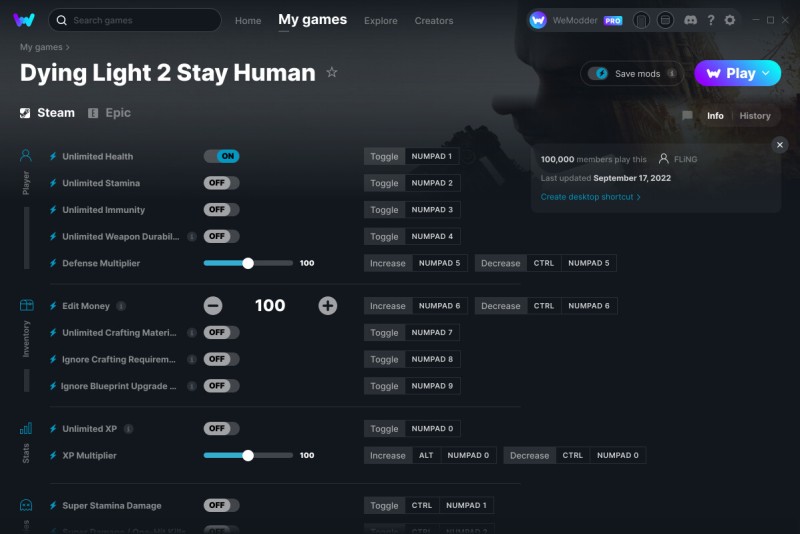Click My games breadcrumb chevron
Screen dimensions: 800x534
pyautogui.click(x=68, y=47)
